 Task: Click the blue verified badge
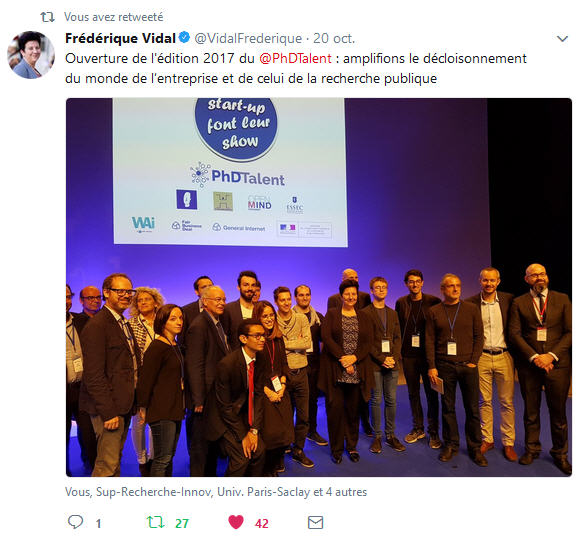[x=184, y=38]
